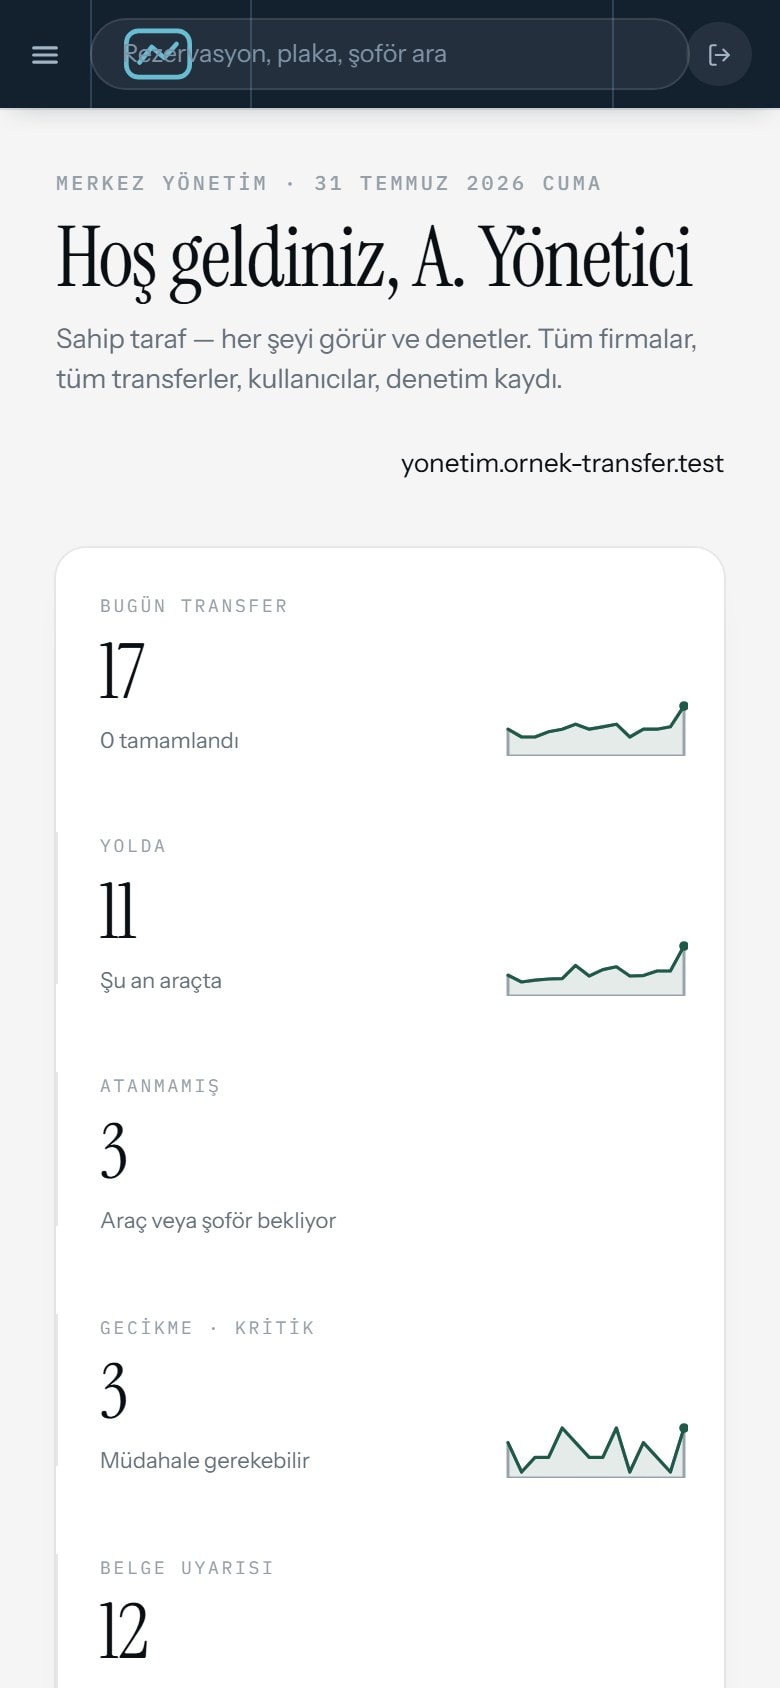Select the Belge Uyarısı value 12
This screenshot has width=780, height=1688.
click(x=124, y=1632)
